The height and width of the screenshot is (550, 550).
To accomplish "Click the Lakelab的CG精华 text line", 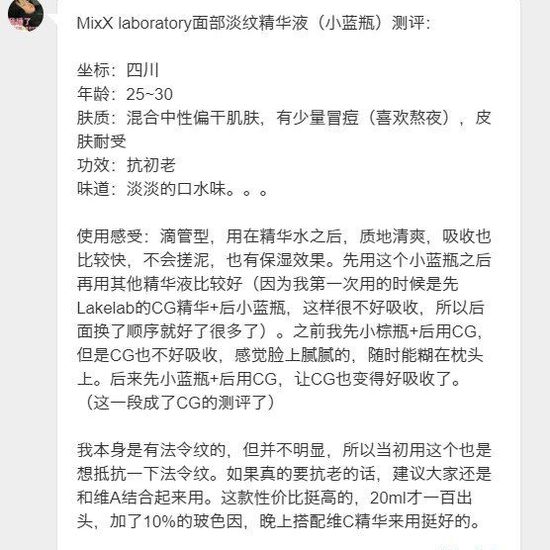I will (280, 308).
